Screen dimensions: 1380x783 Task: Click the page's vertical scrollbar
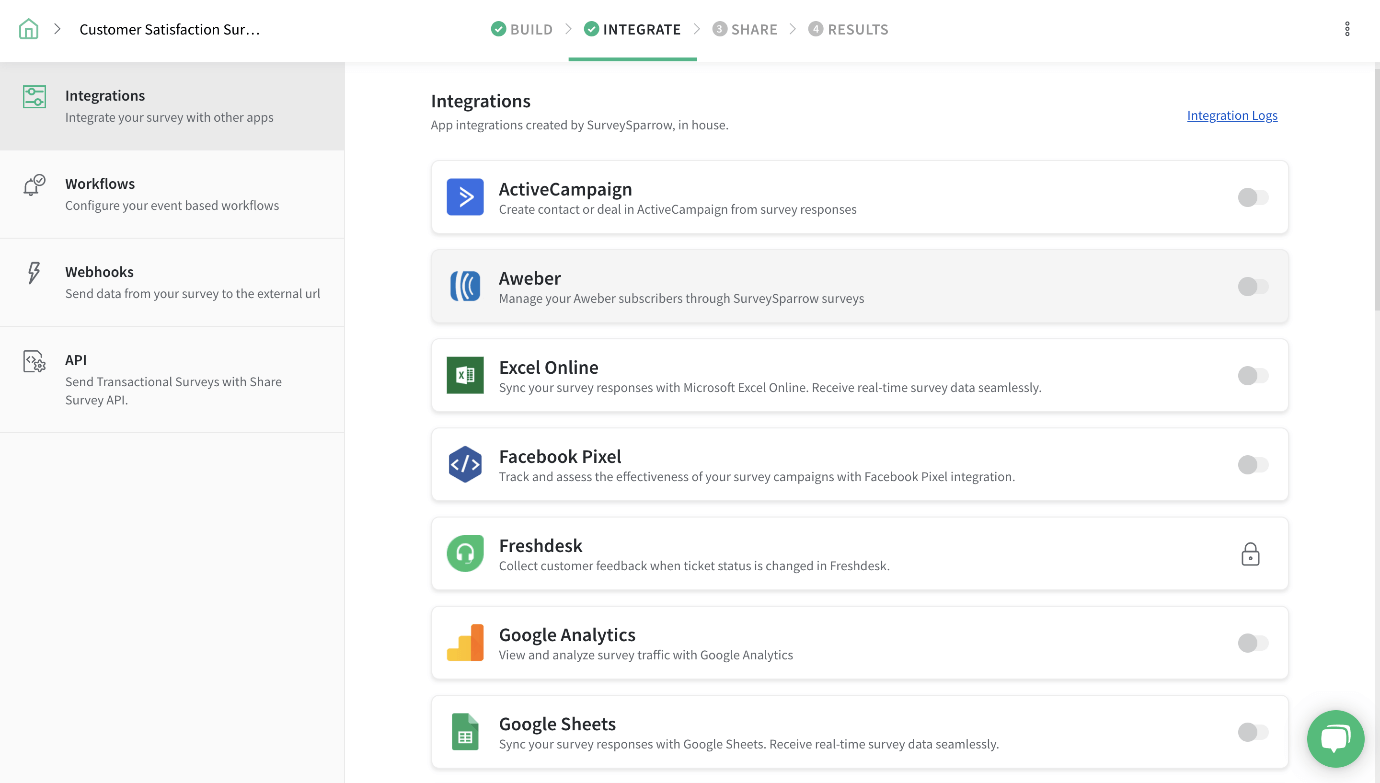coord(1376,190)
